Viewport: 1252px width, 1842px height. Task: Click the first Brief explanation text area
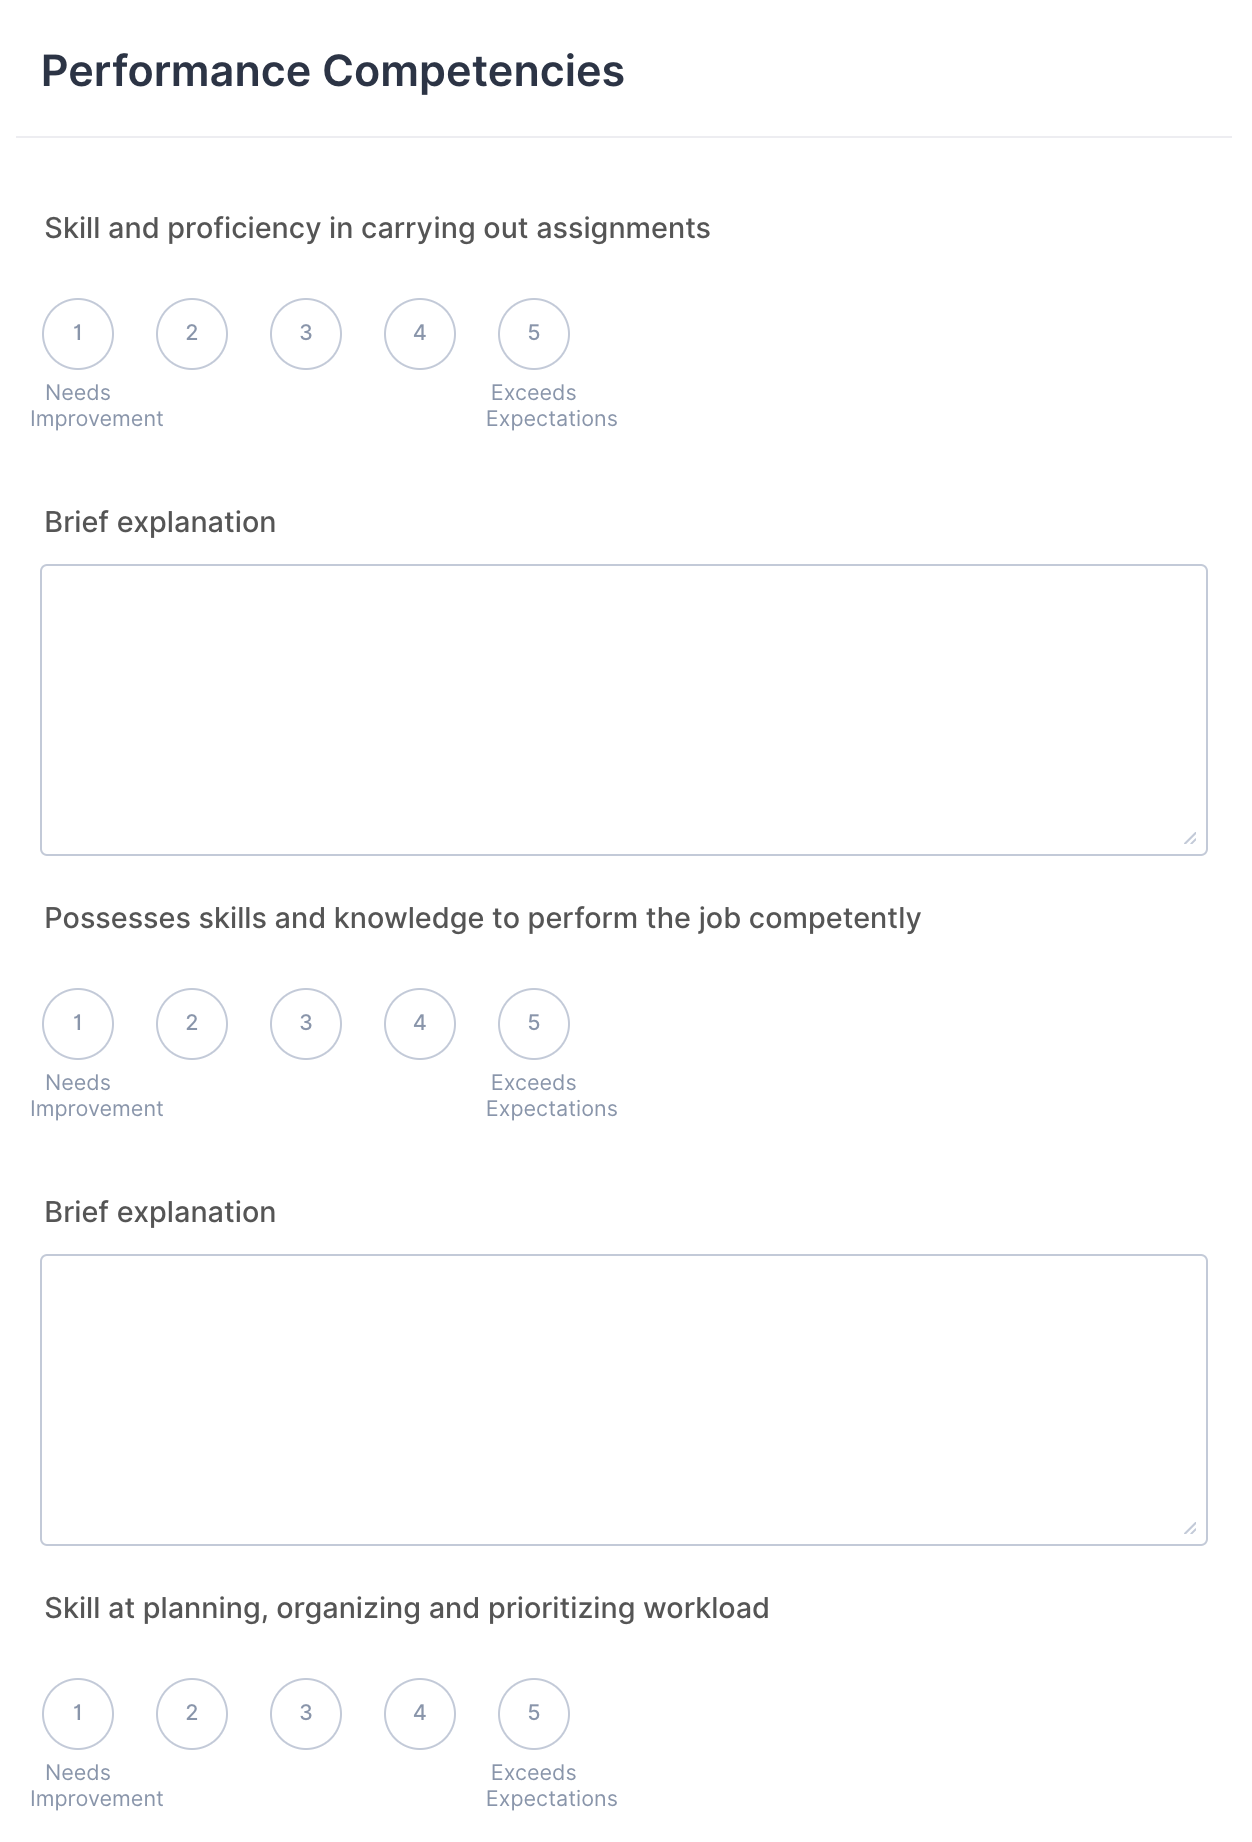click(x=624, y=710)
